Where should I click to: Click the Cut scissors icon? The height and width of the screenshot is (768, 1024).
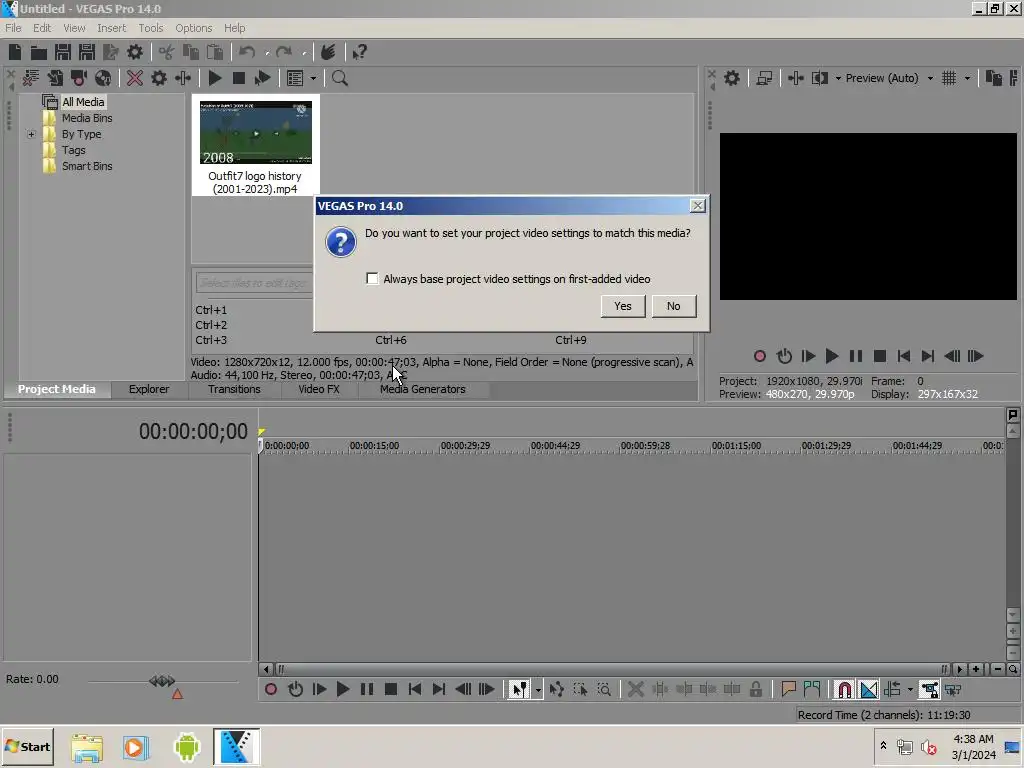pos(167,52)
